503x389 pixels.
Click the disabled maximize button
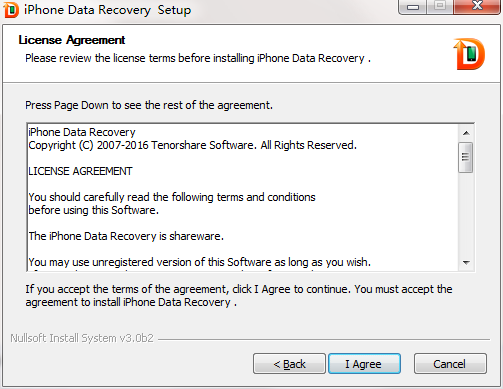[x=440, y=6]
